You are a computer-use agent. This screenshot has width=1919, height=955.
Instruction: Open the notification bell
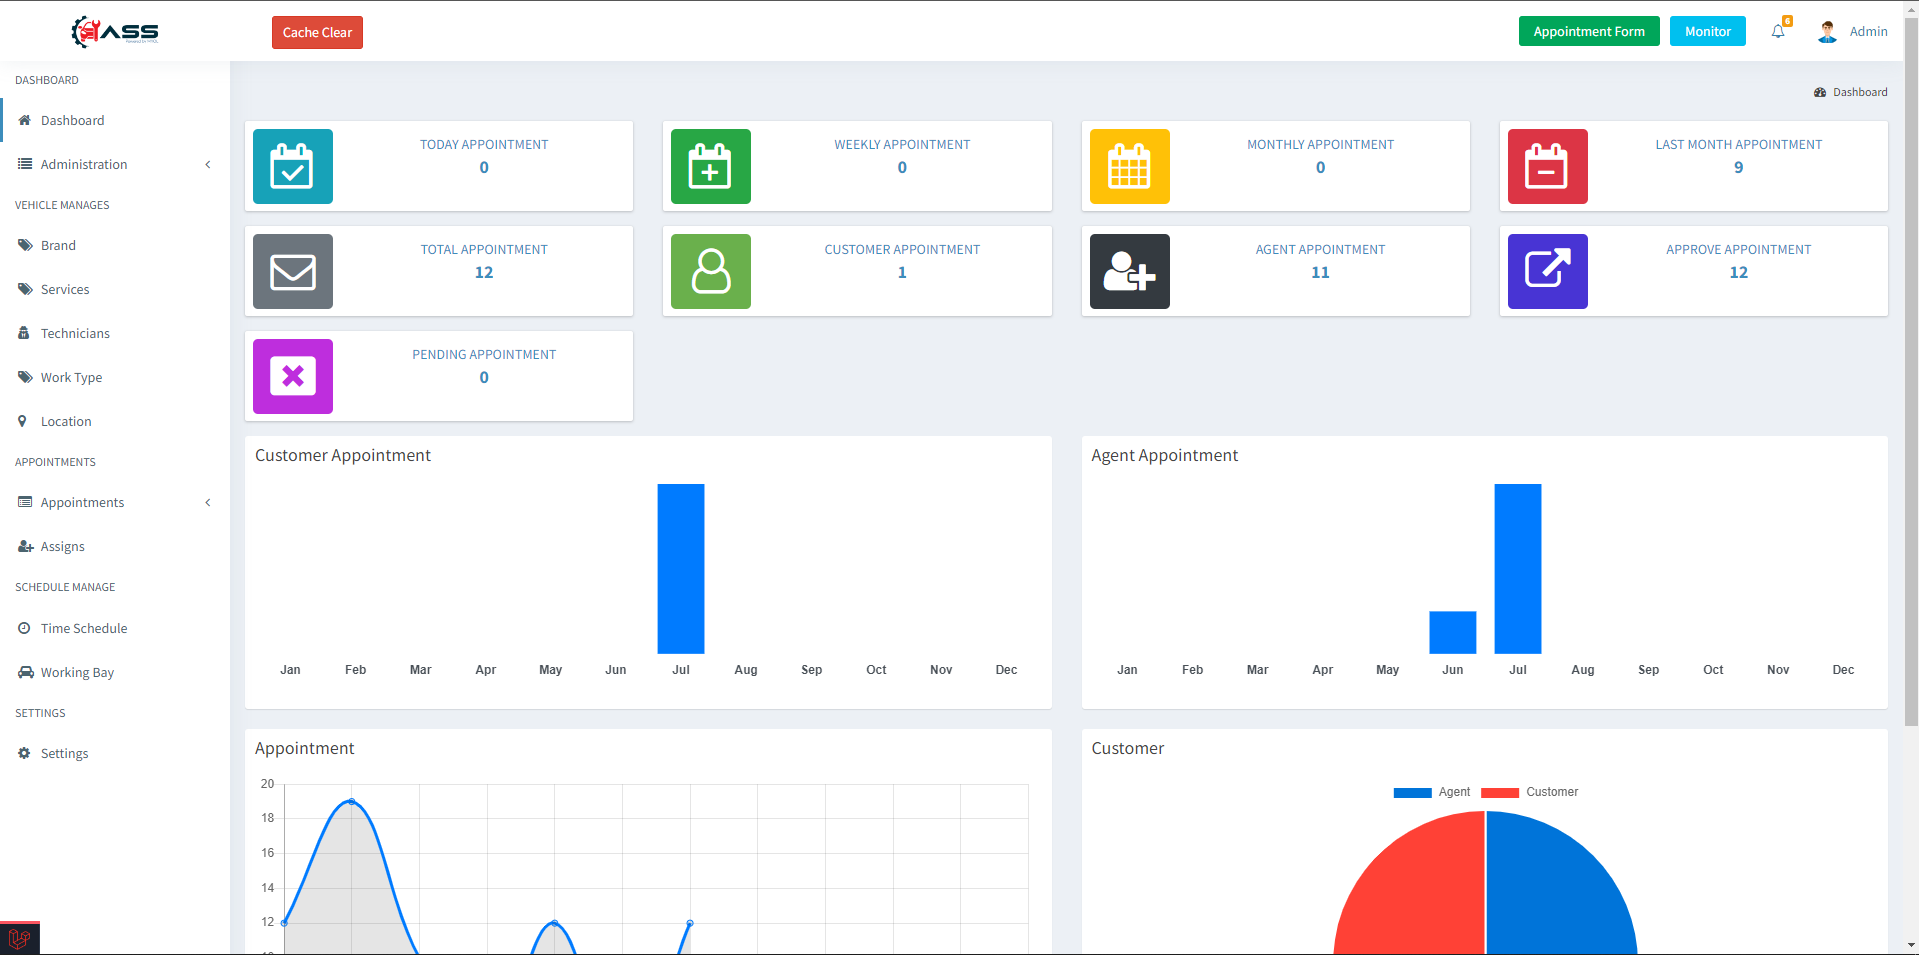(x=1778, y=32)
